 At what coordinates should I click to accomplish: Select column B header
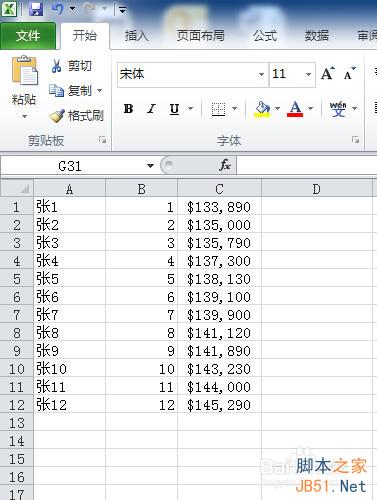tap(142, 189)
